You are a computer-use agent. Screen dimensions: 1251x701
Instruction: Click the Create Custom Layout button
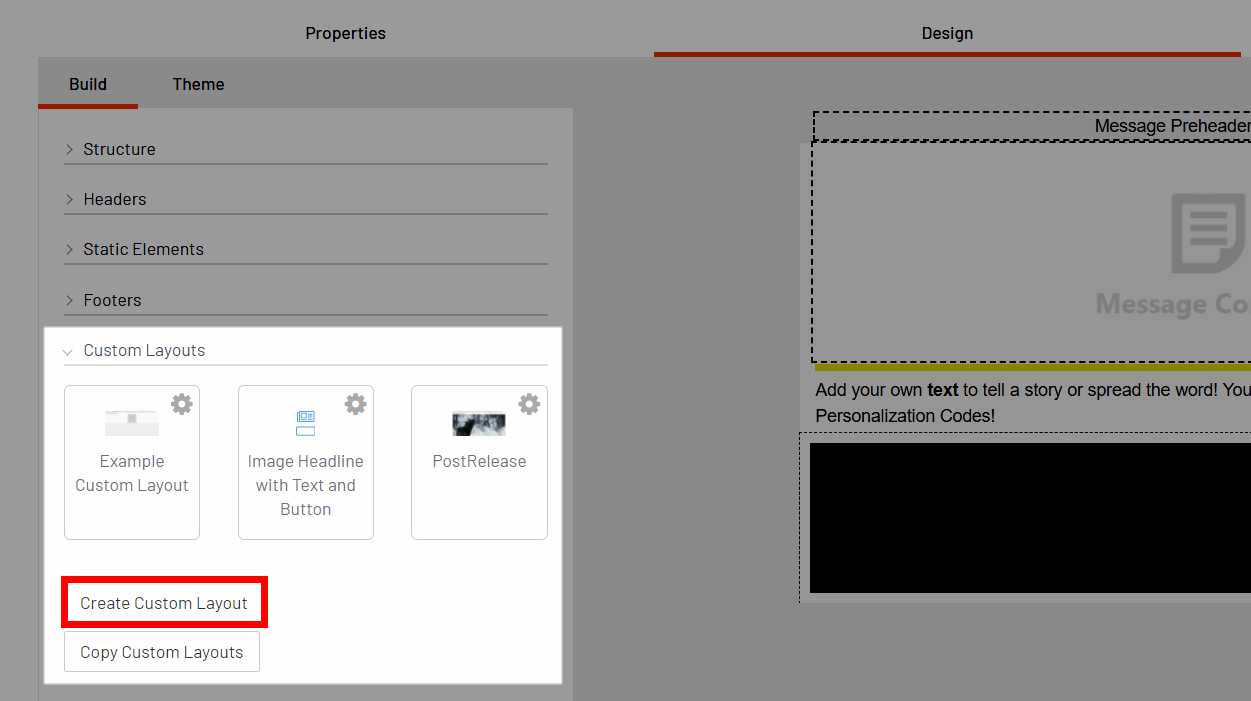coord(164,603)
